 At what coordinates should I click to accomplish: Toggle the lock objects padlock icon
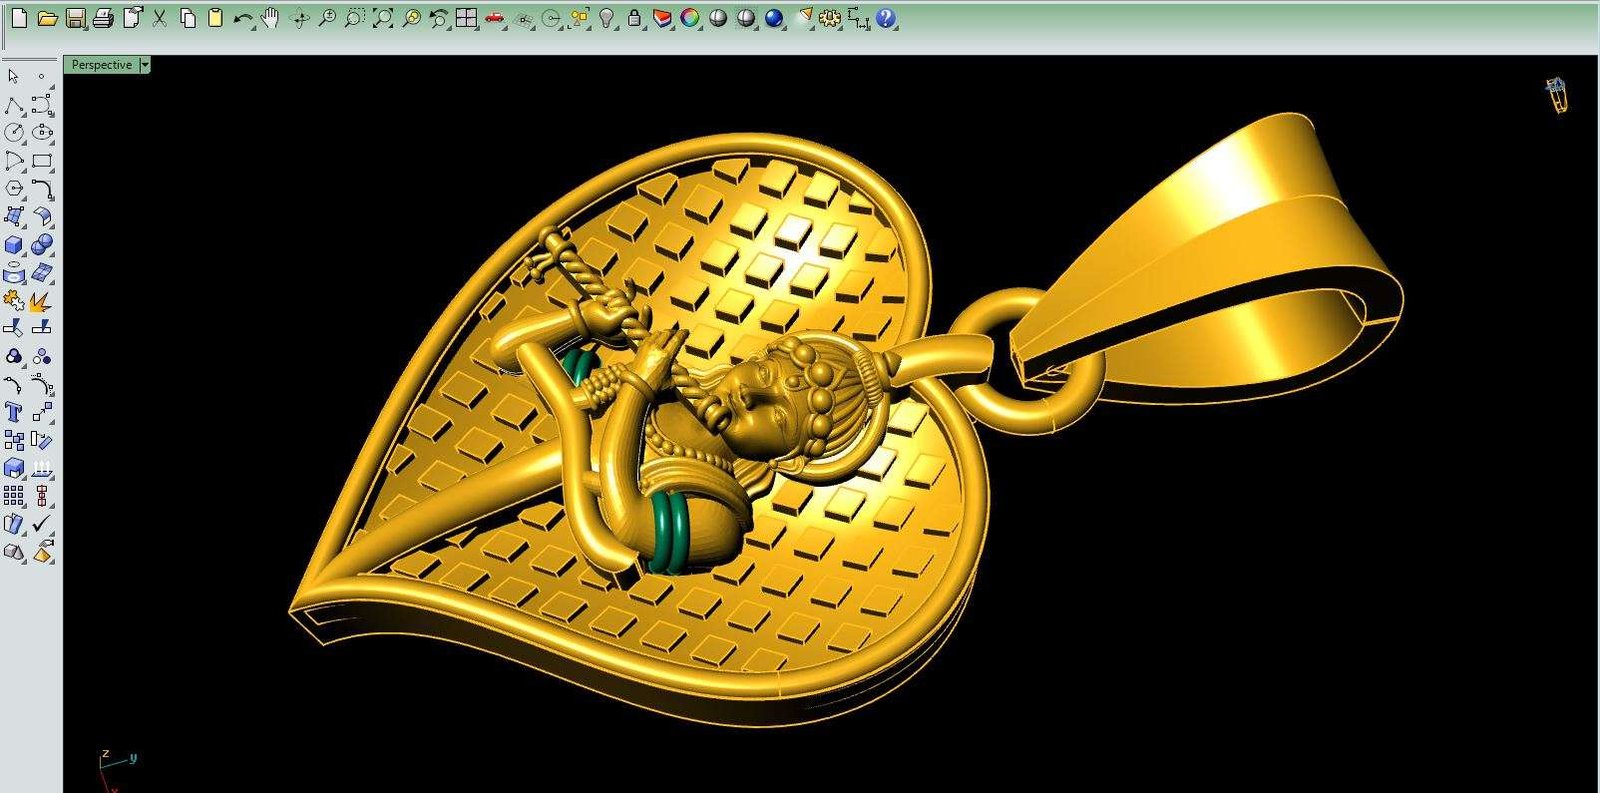point(634,18)
